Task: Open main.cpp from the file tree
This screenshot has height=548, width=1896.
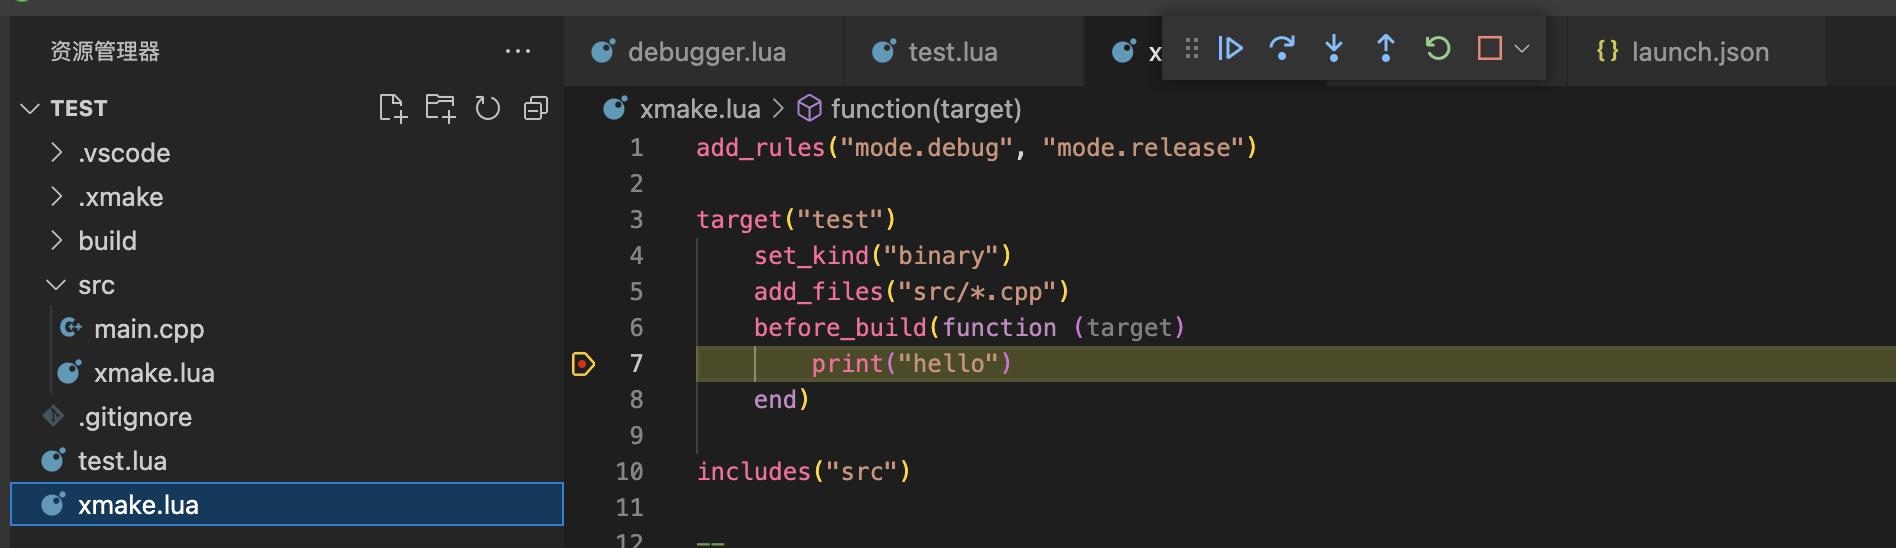Action: [148, 329]
